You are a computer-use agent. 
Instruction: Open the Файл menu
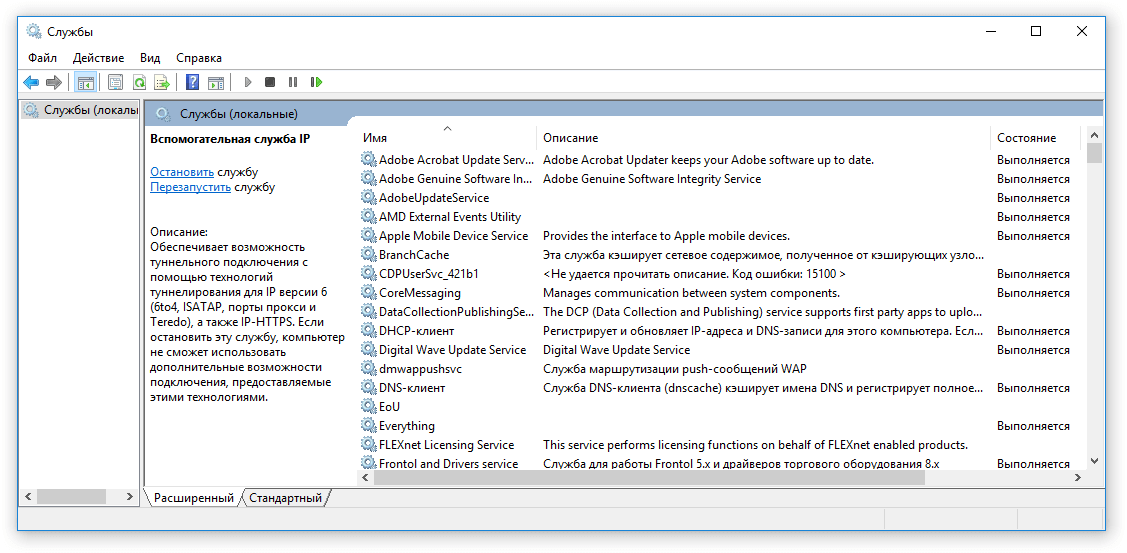[42, 58]
